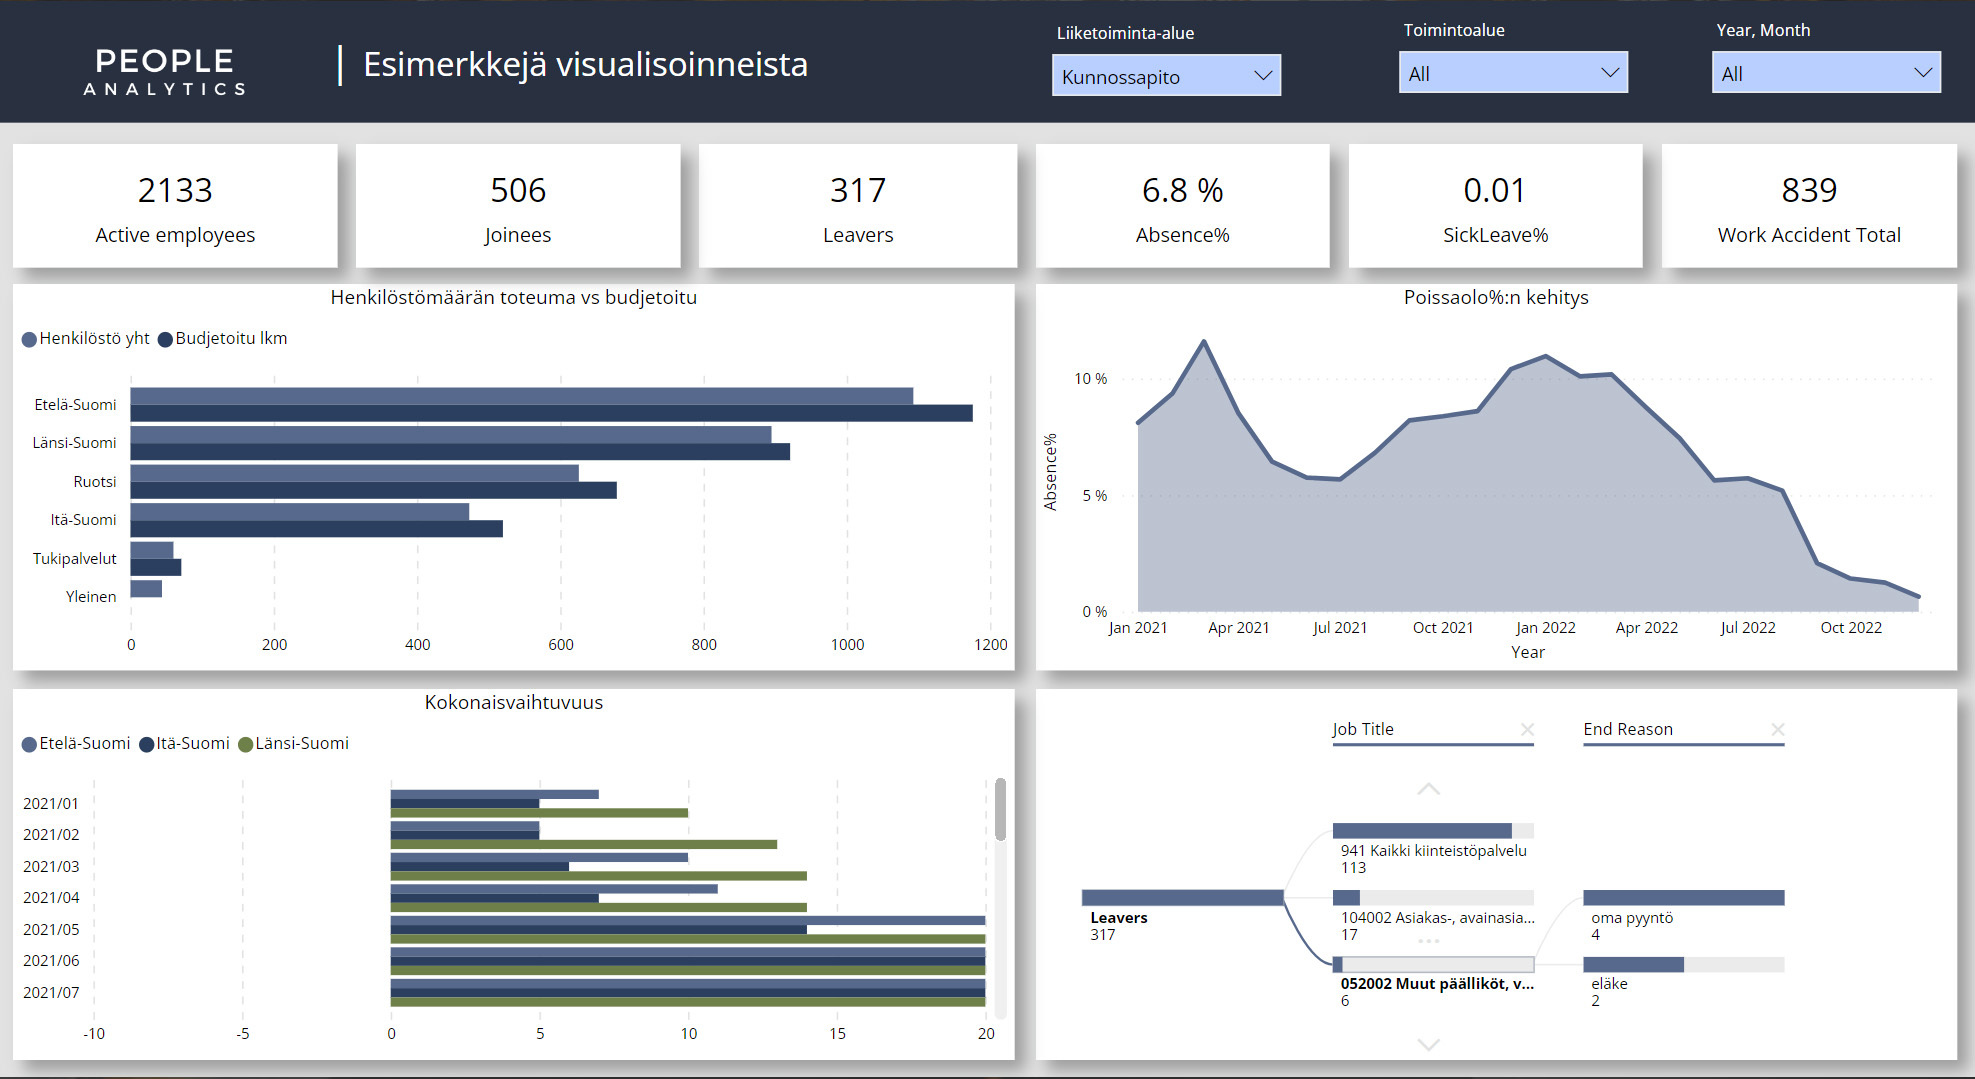This screenshot has width=1975, height=1079.
Task: Select the eläke end reason node
Action: [1633, 965]
